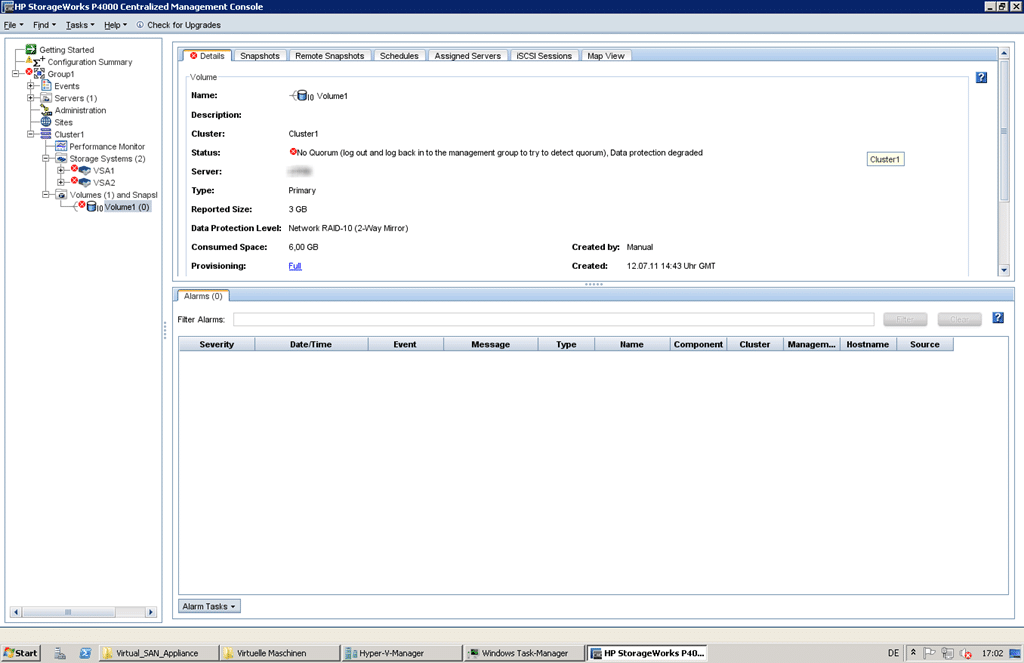
Task: Click the Start button
Action: (21, 653)
